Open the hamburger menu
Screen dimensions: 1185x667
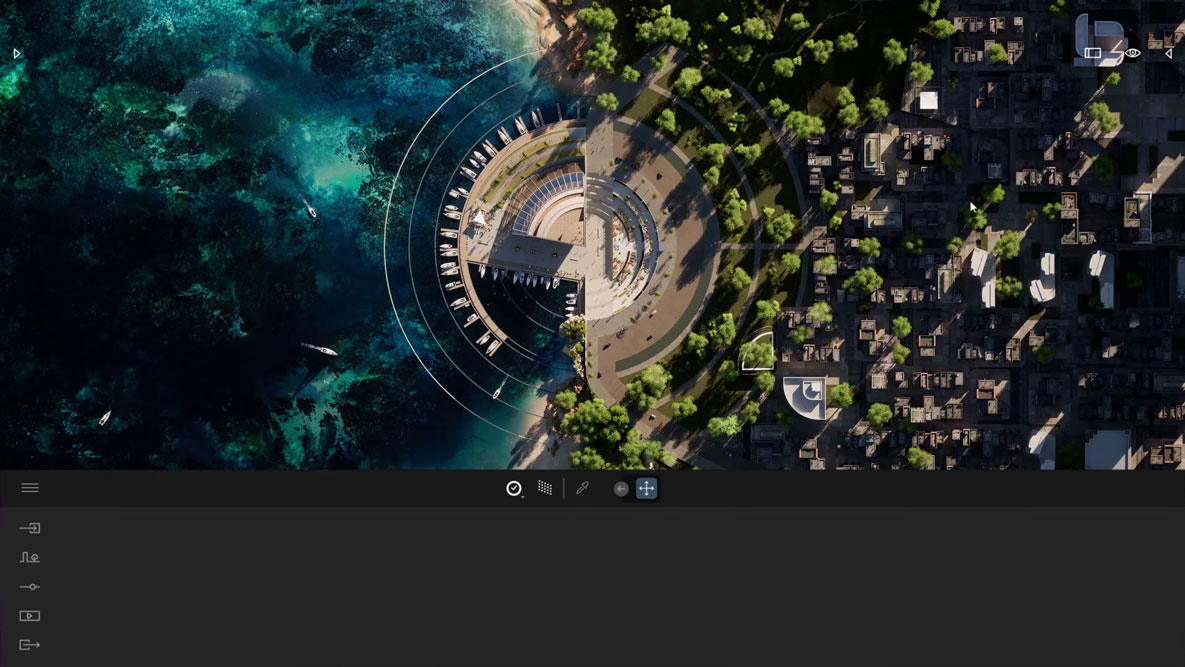click(30, 488)
